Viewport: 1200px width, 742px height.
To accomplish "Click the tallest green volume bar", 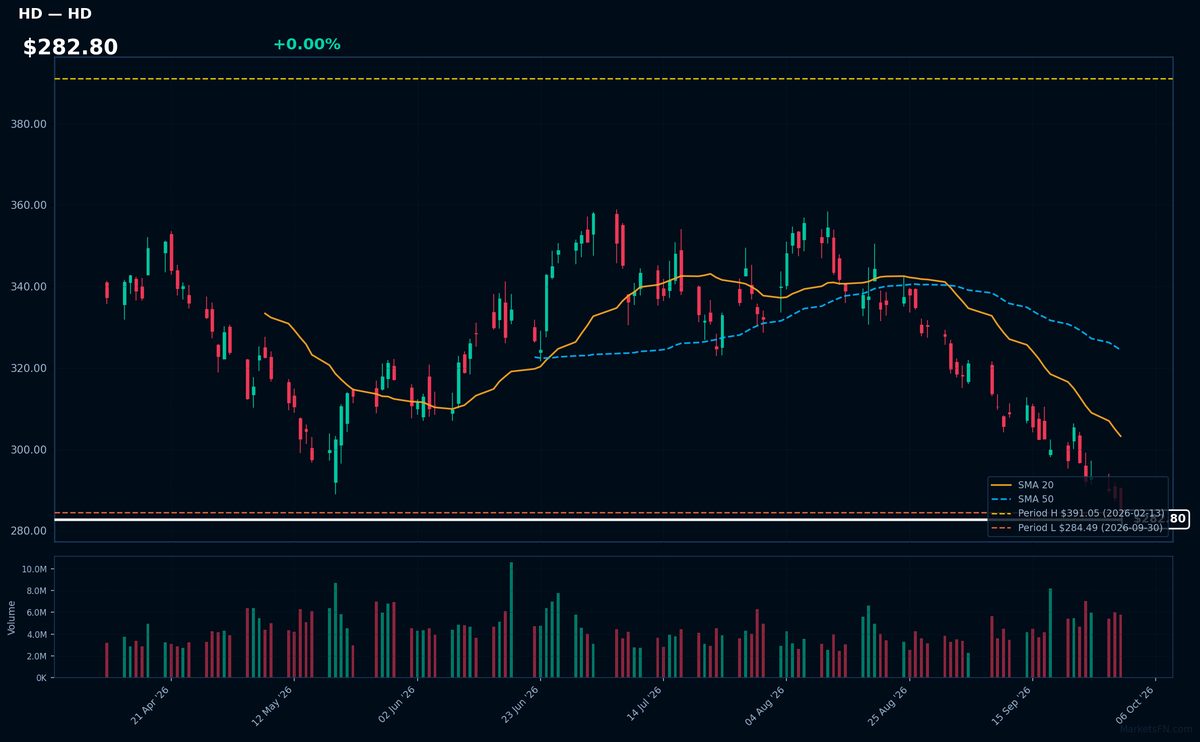I will click(511, 620).
